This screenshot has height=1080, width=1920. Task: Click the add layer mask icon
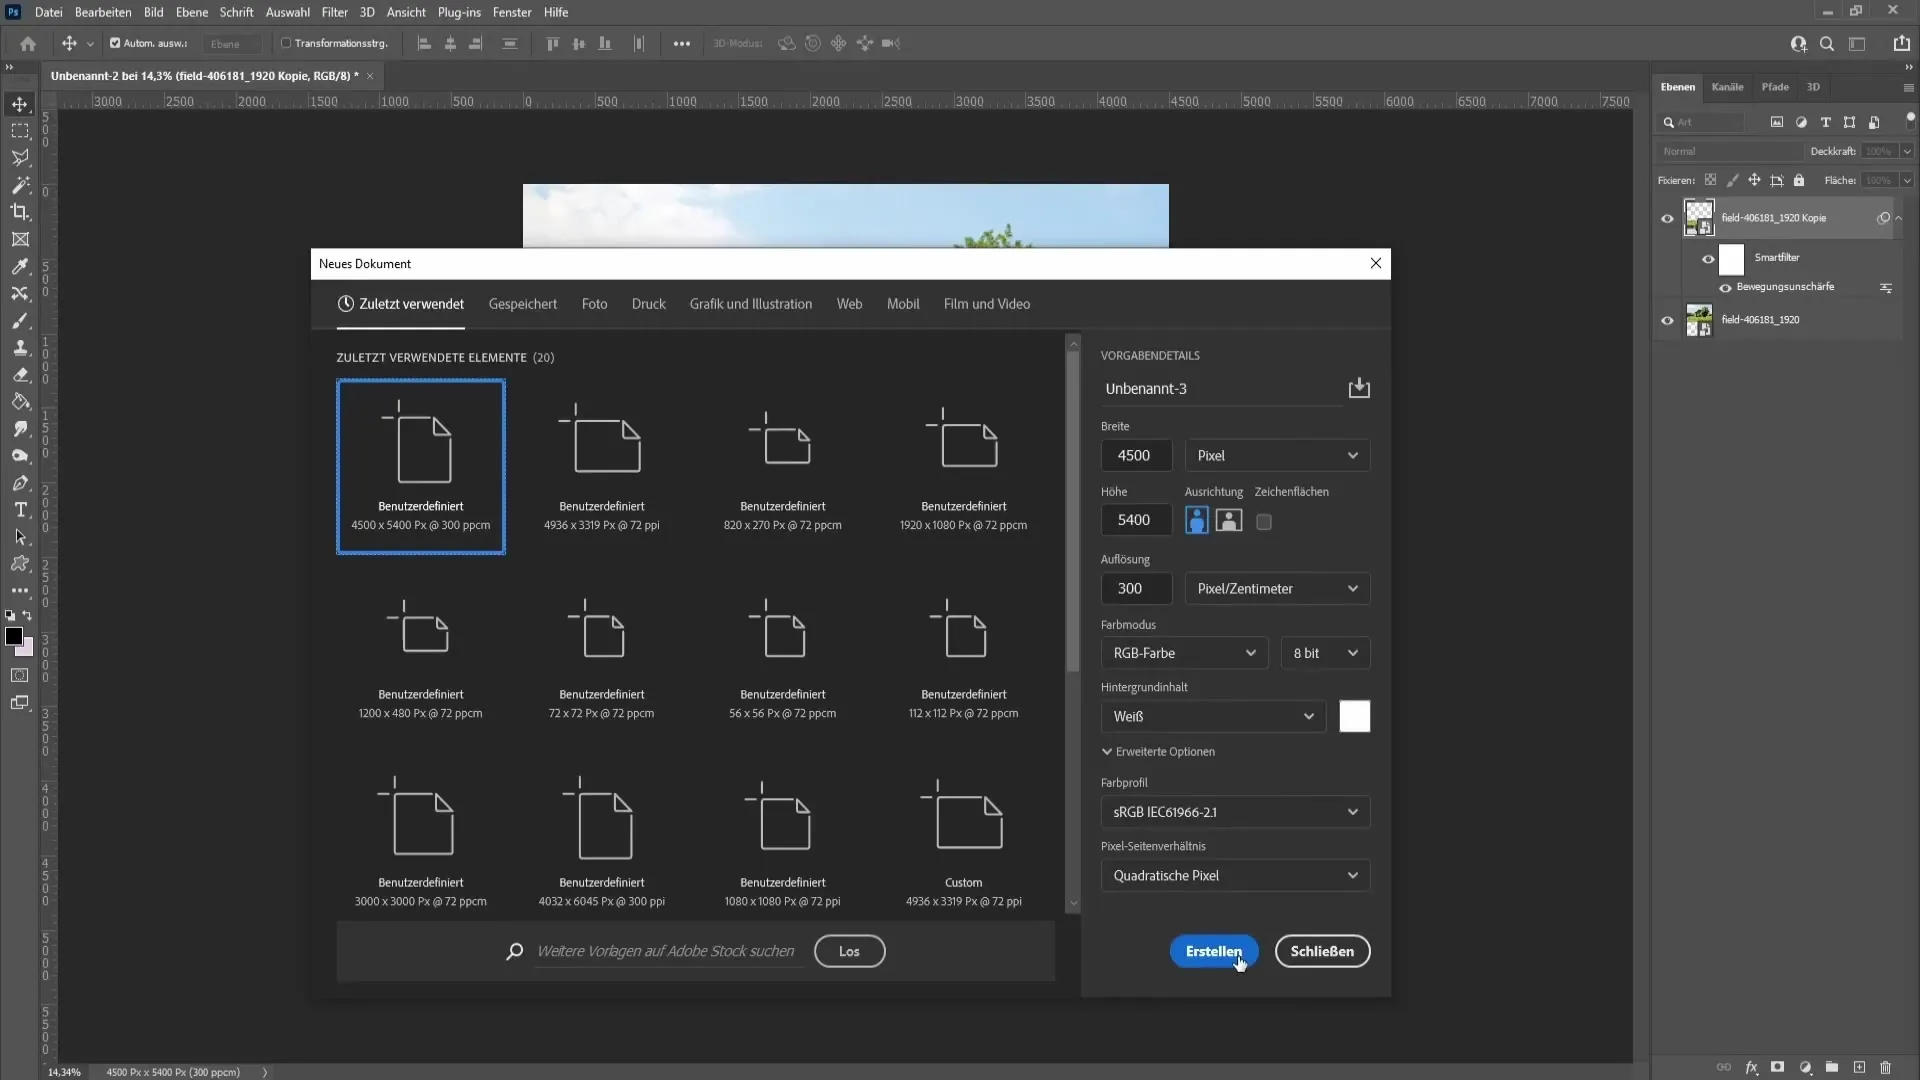(1777, 1067)
